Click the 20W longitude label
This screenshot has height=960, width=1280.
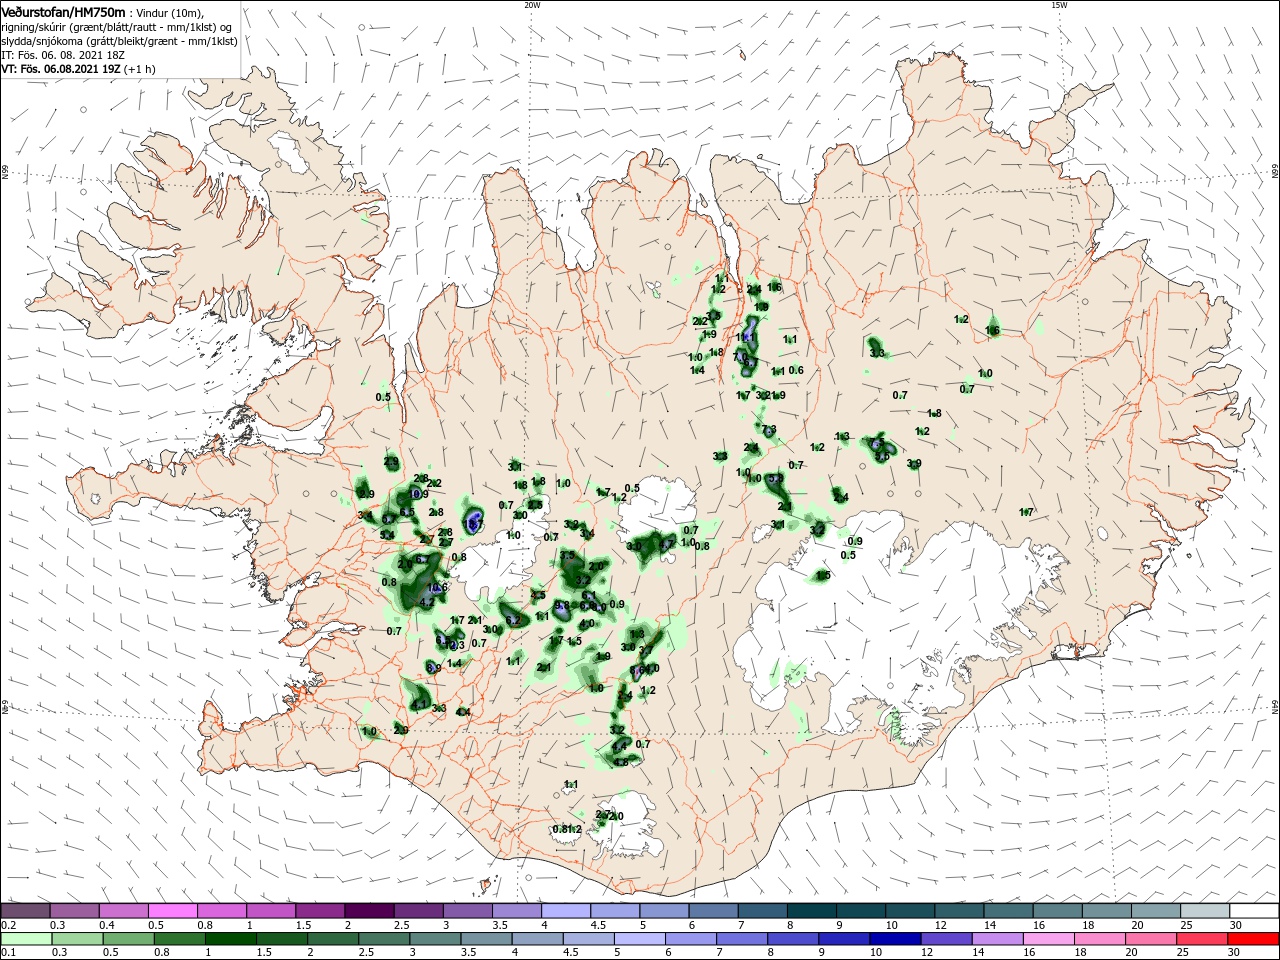click(x=533, y=5)
